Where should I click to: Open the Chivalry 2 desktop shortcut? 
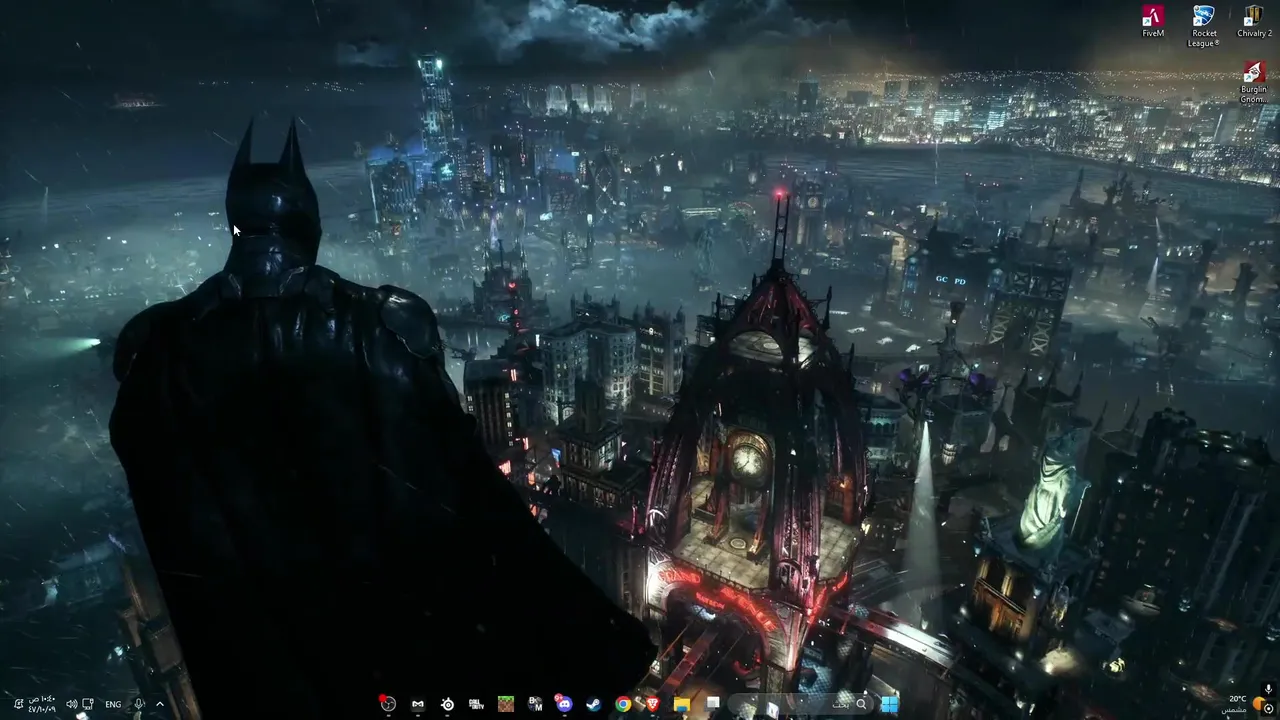[1254, 22]
